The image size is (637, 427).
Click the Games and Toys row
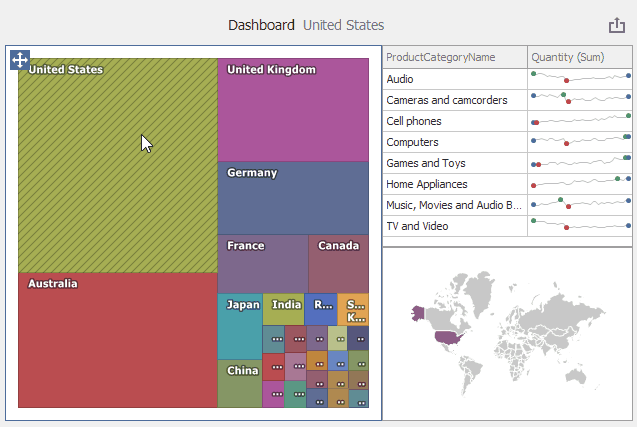454,163
